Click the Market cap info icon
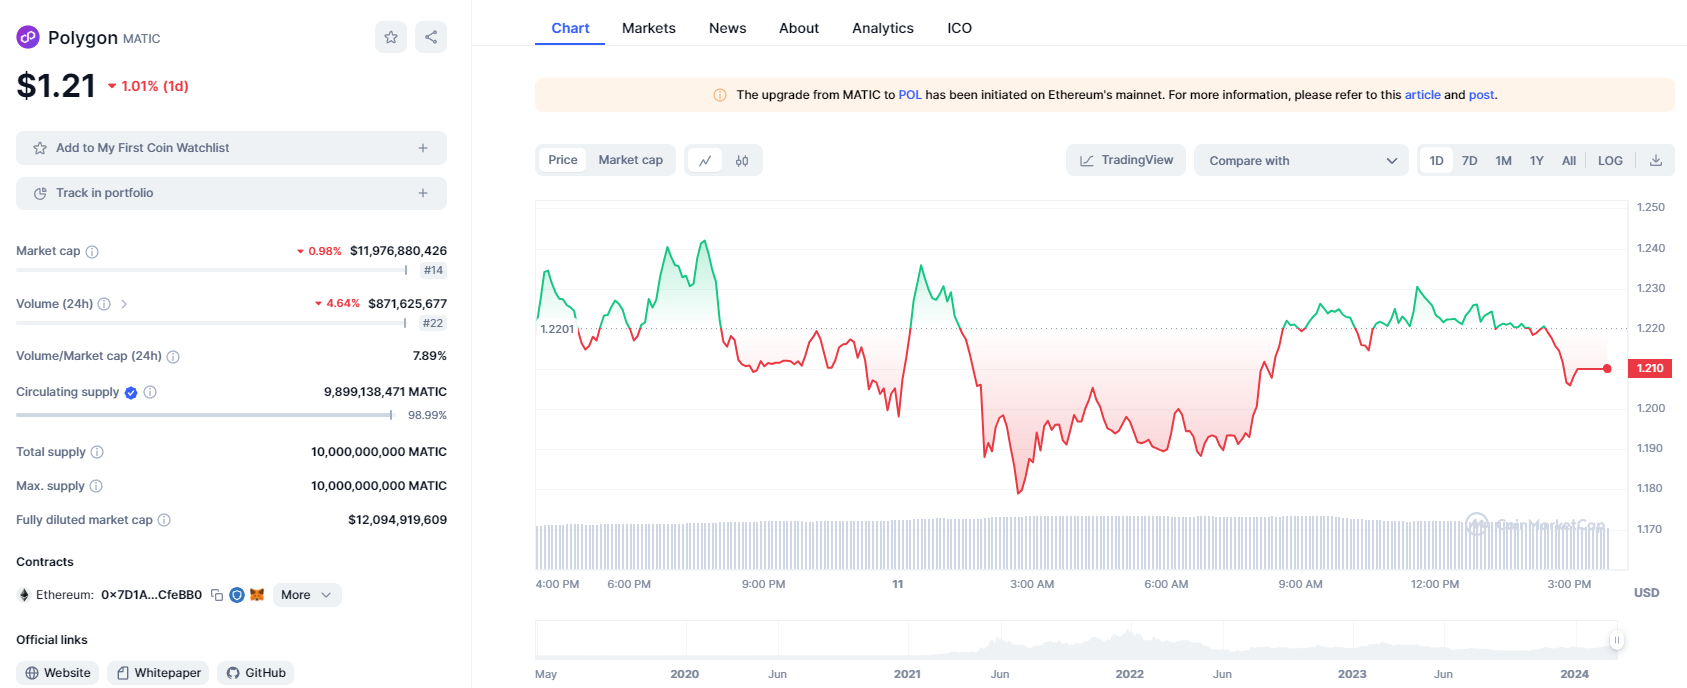1687x688 pixels. click(x=92, y=252)
